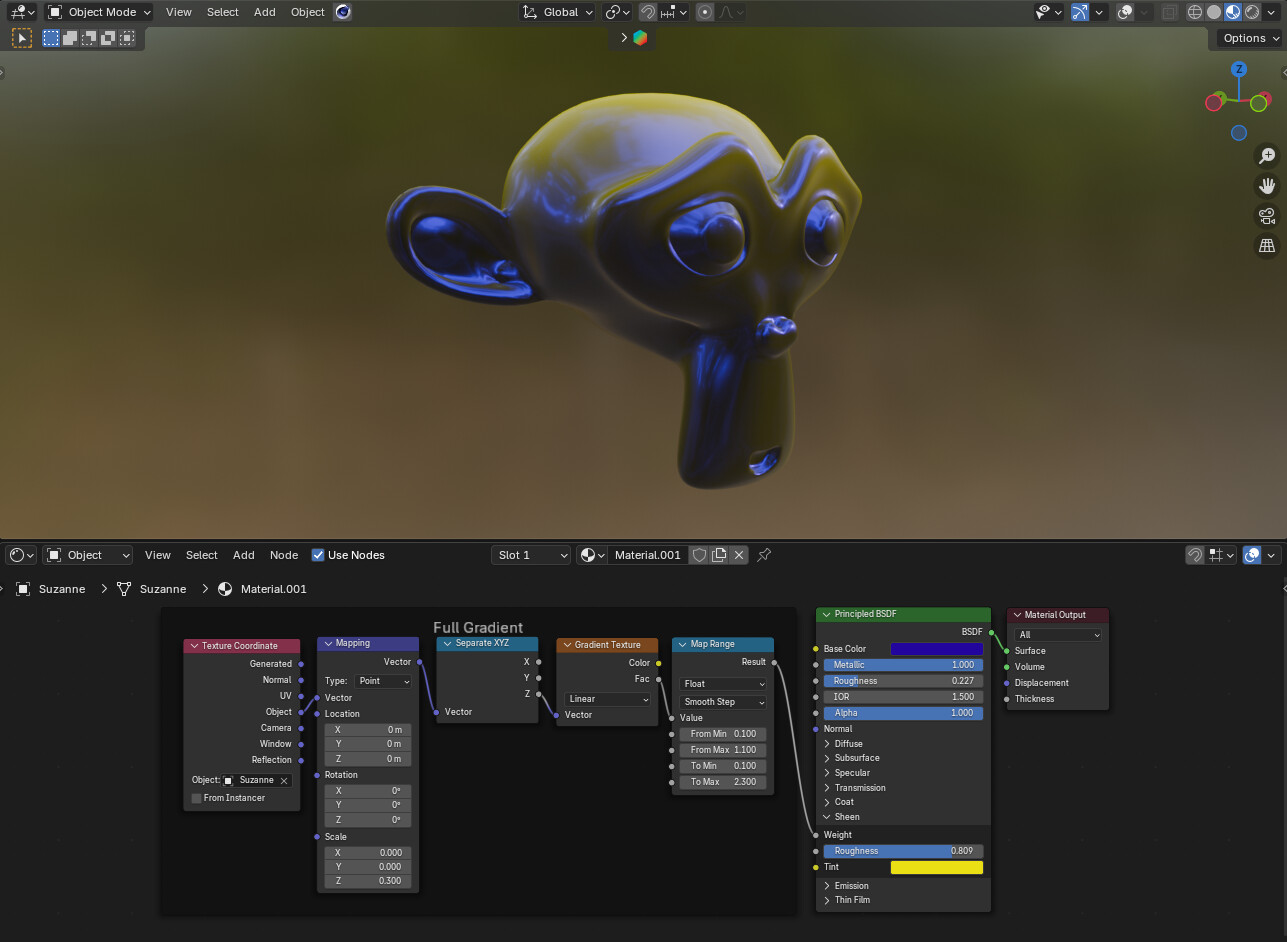Image resolution: width=1287 pixels, height=942 pixels.
Task: Open the Slot 1 dropdown
Action: click(x=531, y=555)
